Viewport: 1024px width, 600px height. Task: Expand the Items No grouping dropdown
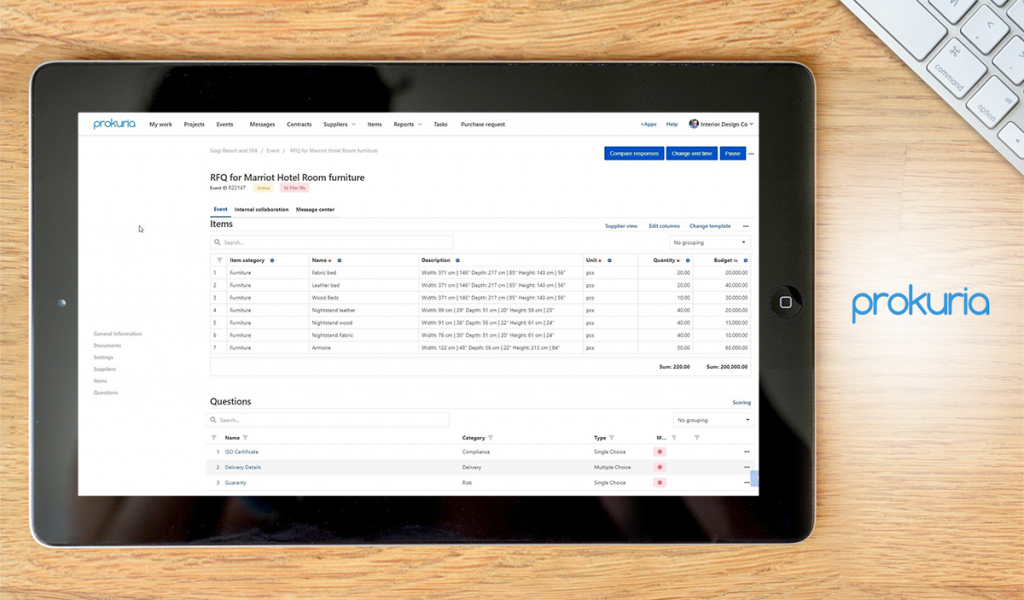coord(709,242)
